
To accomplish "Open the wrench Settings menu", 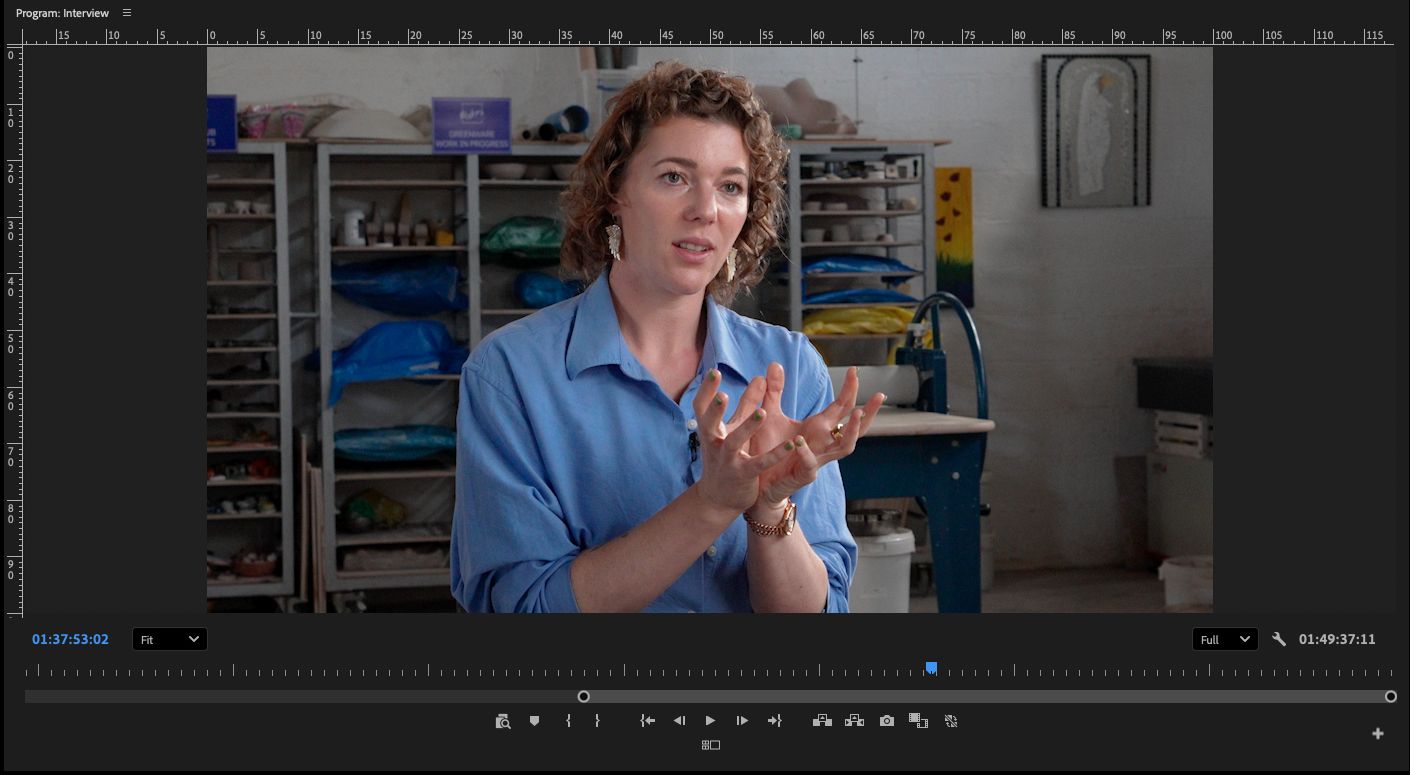I will coord(1279,639).
